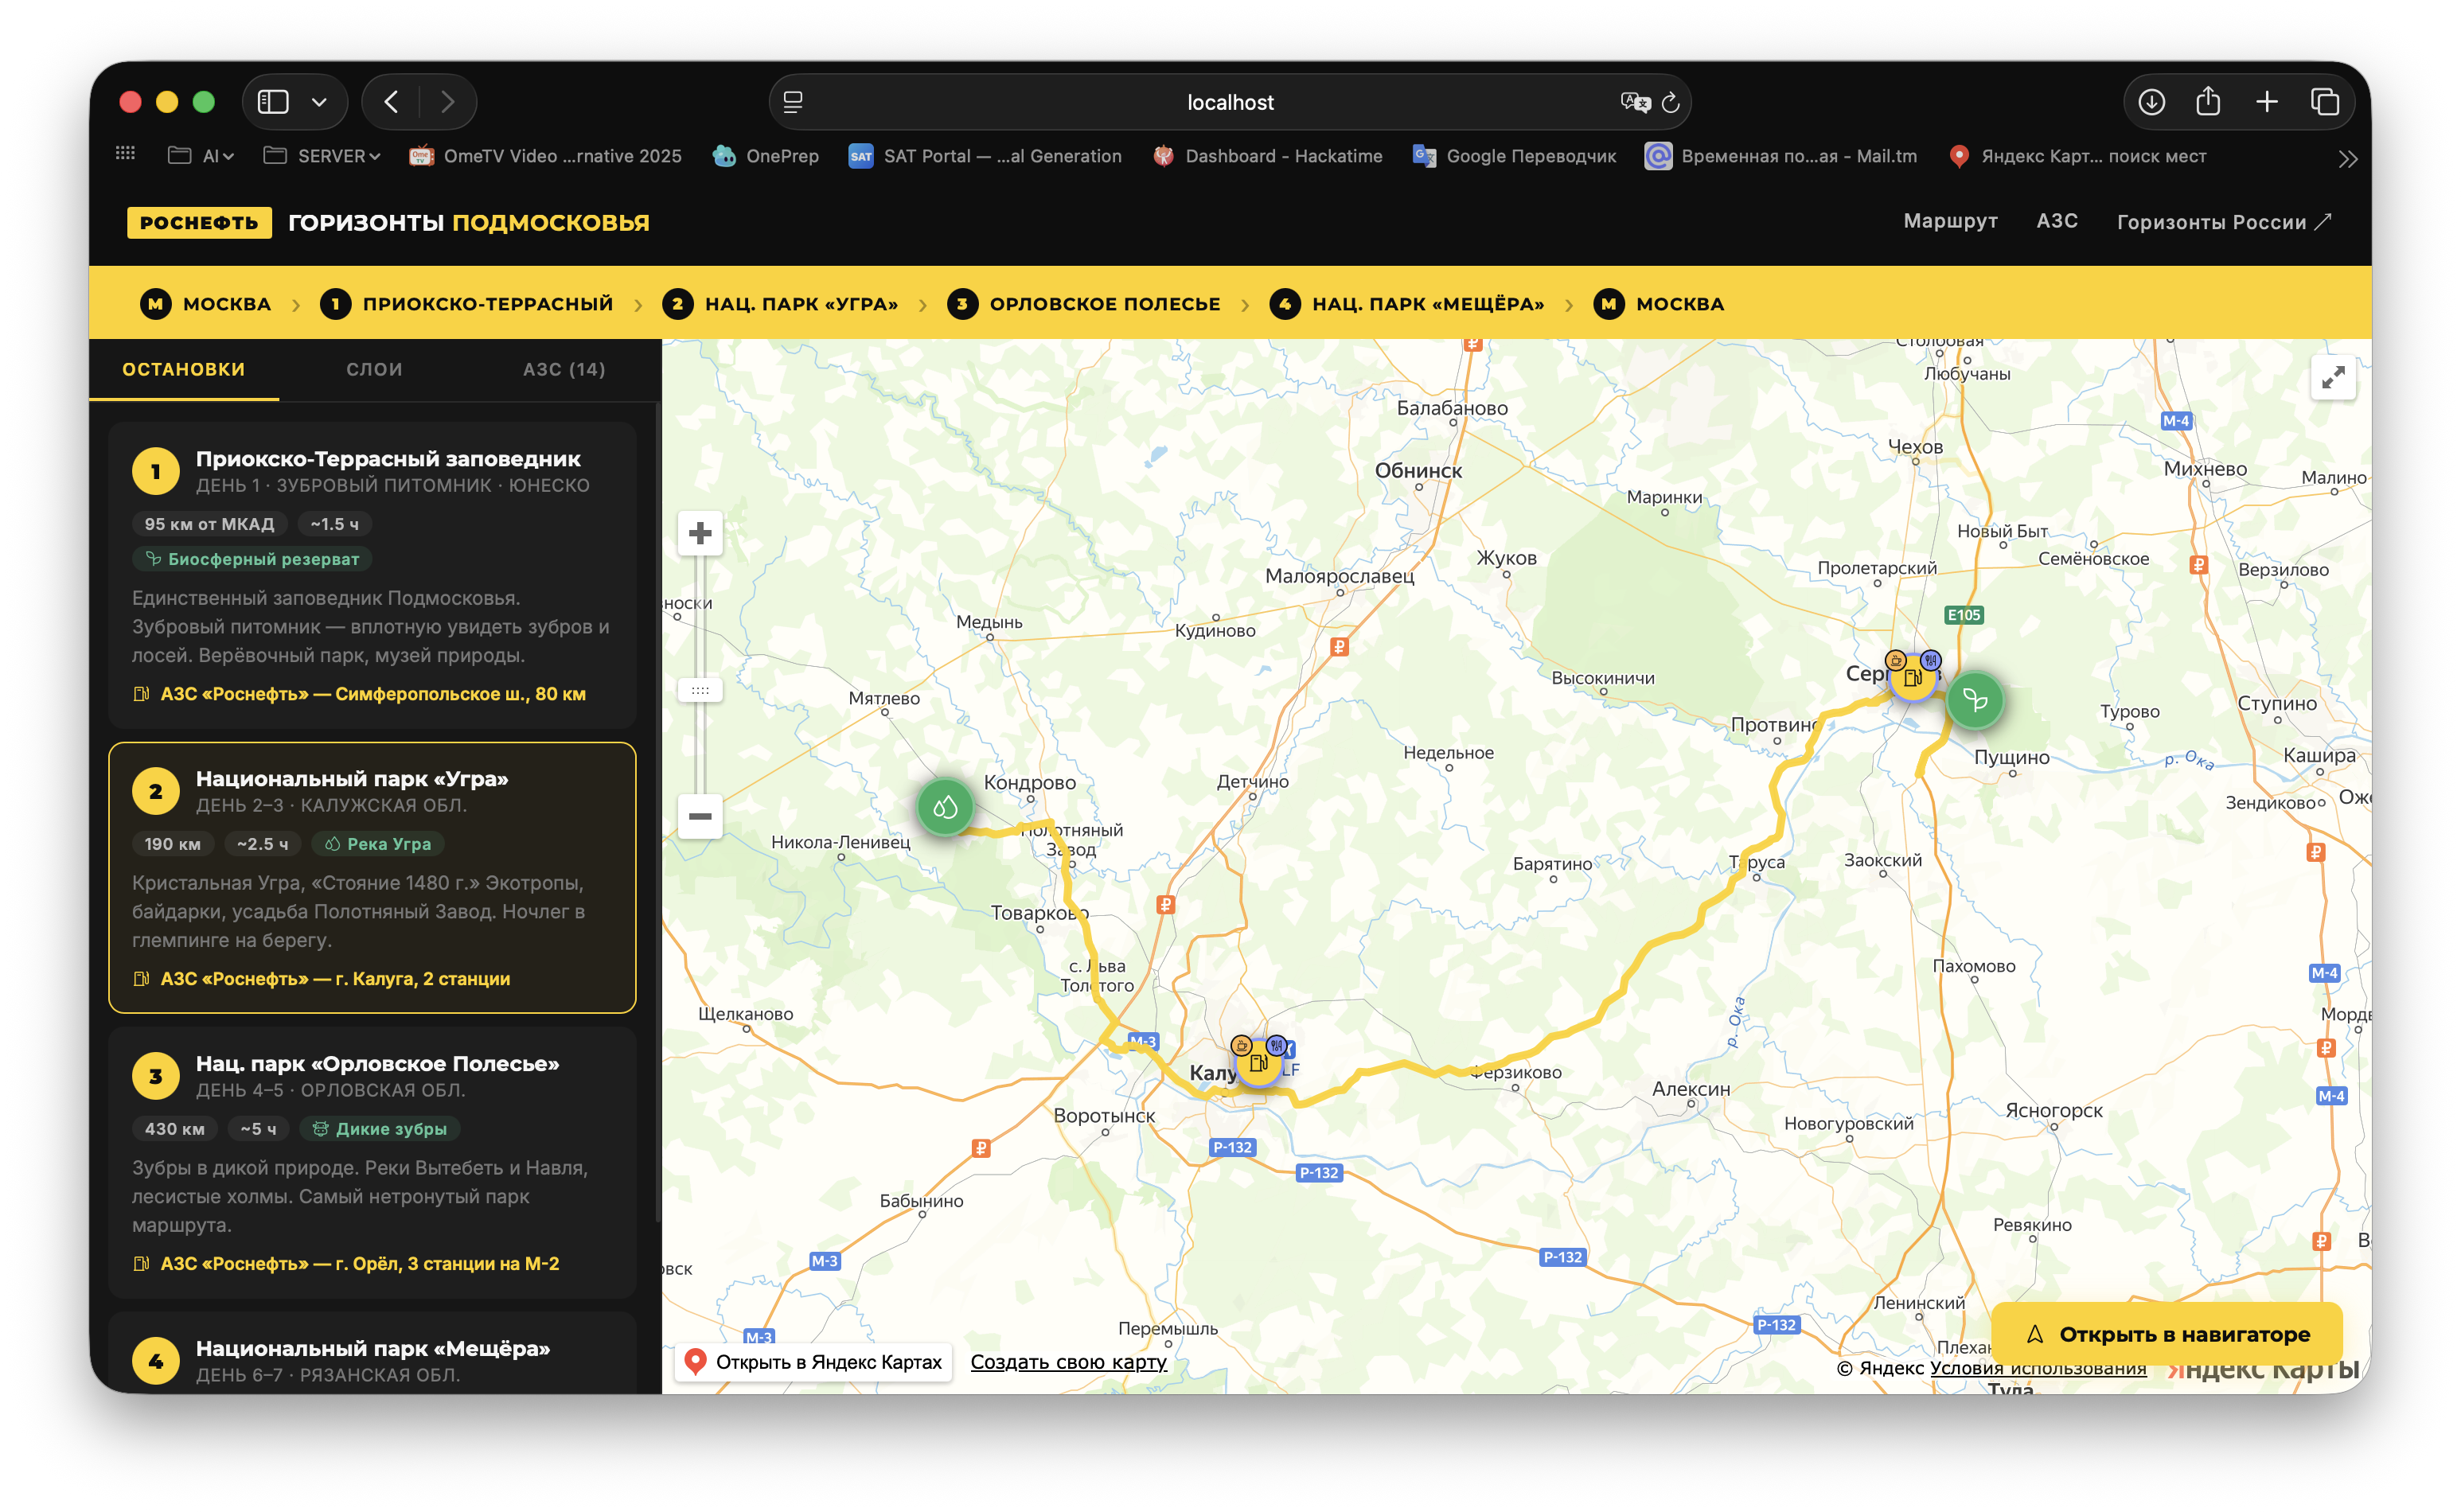
Task: Open Google Переводчик bookmark
Action: tap(1514, 156)
